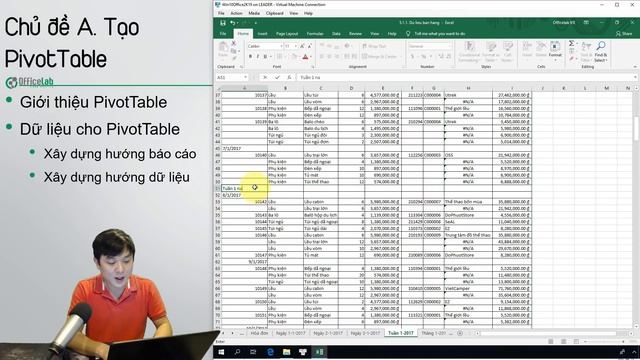Click the AutoSum sigma icon
This screenshot has height=360, width=640.
[x=571, y=43]
